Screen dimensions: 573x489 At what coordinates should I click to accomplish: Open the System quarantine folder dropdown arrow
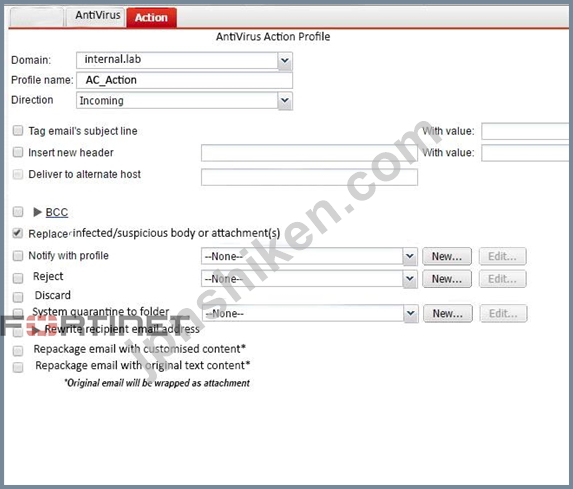(x=411, y=314)
